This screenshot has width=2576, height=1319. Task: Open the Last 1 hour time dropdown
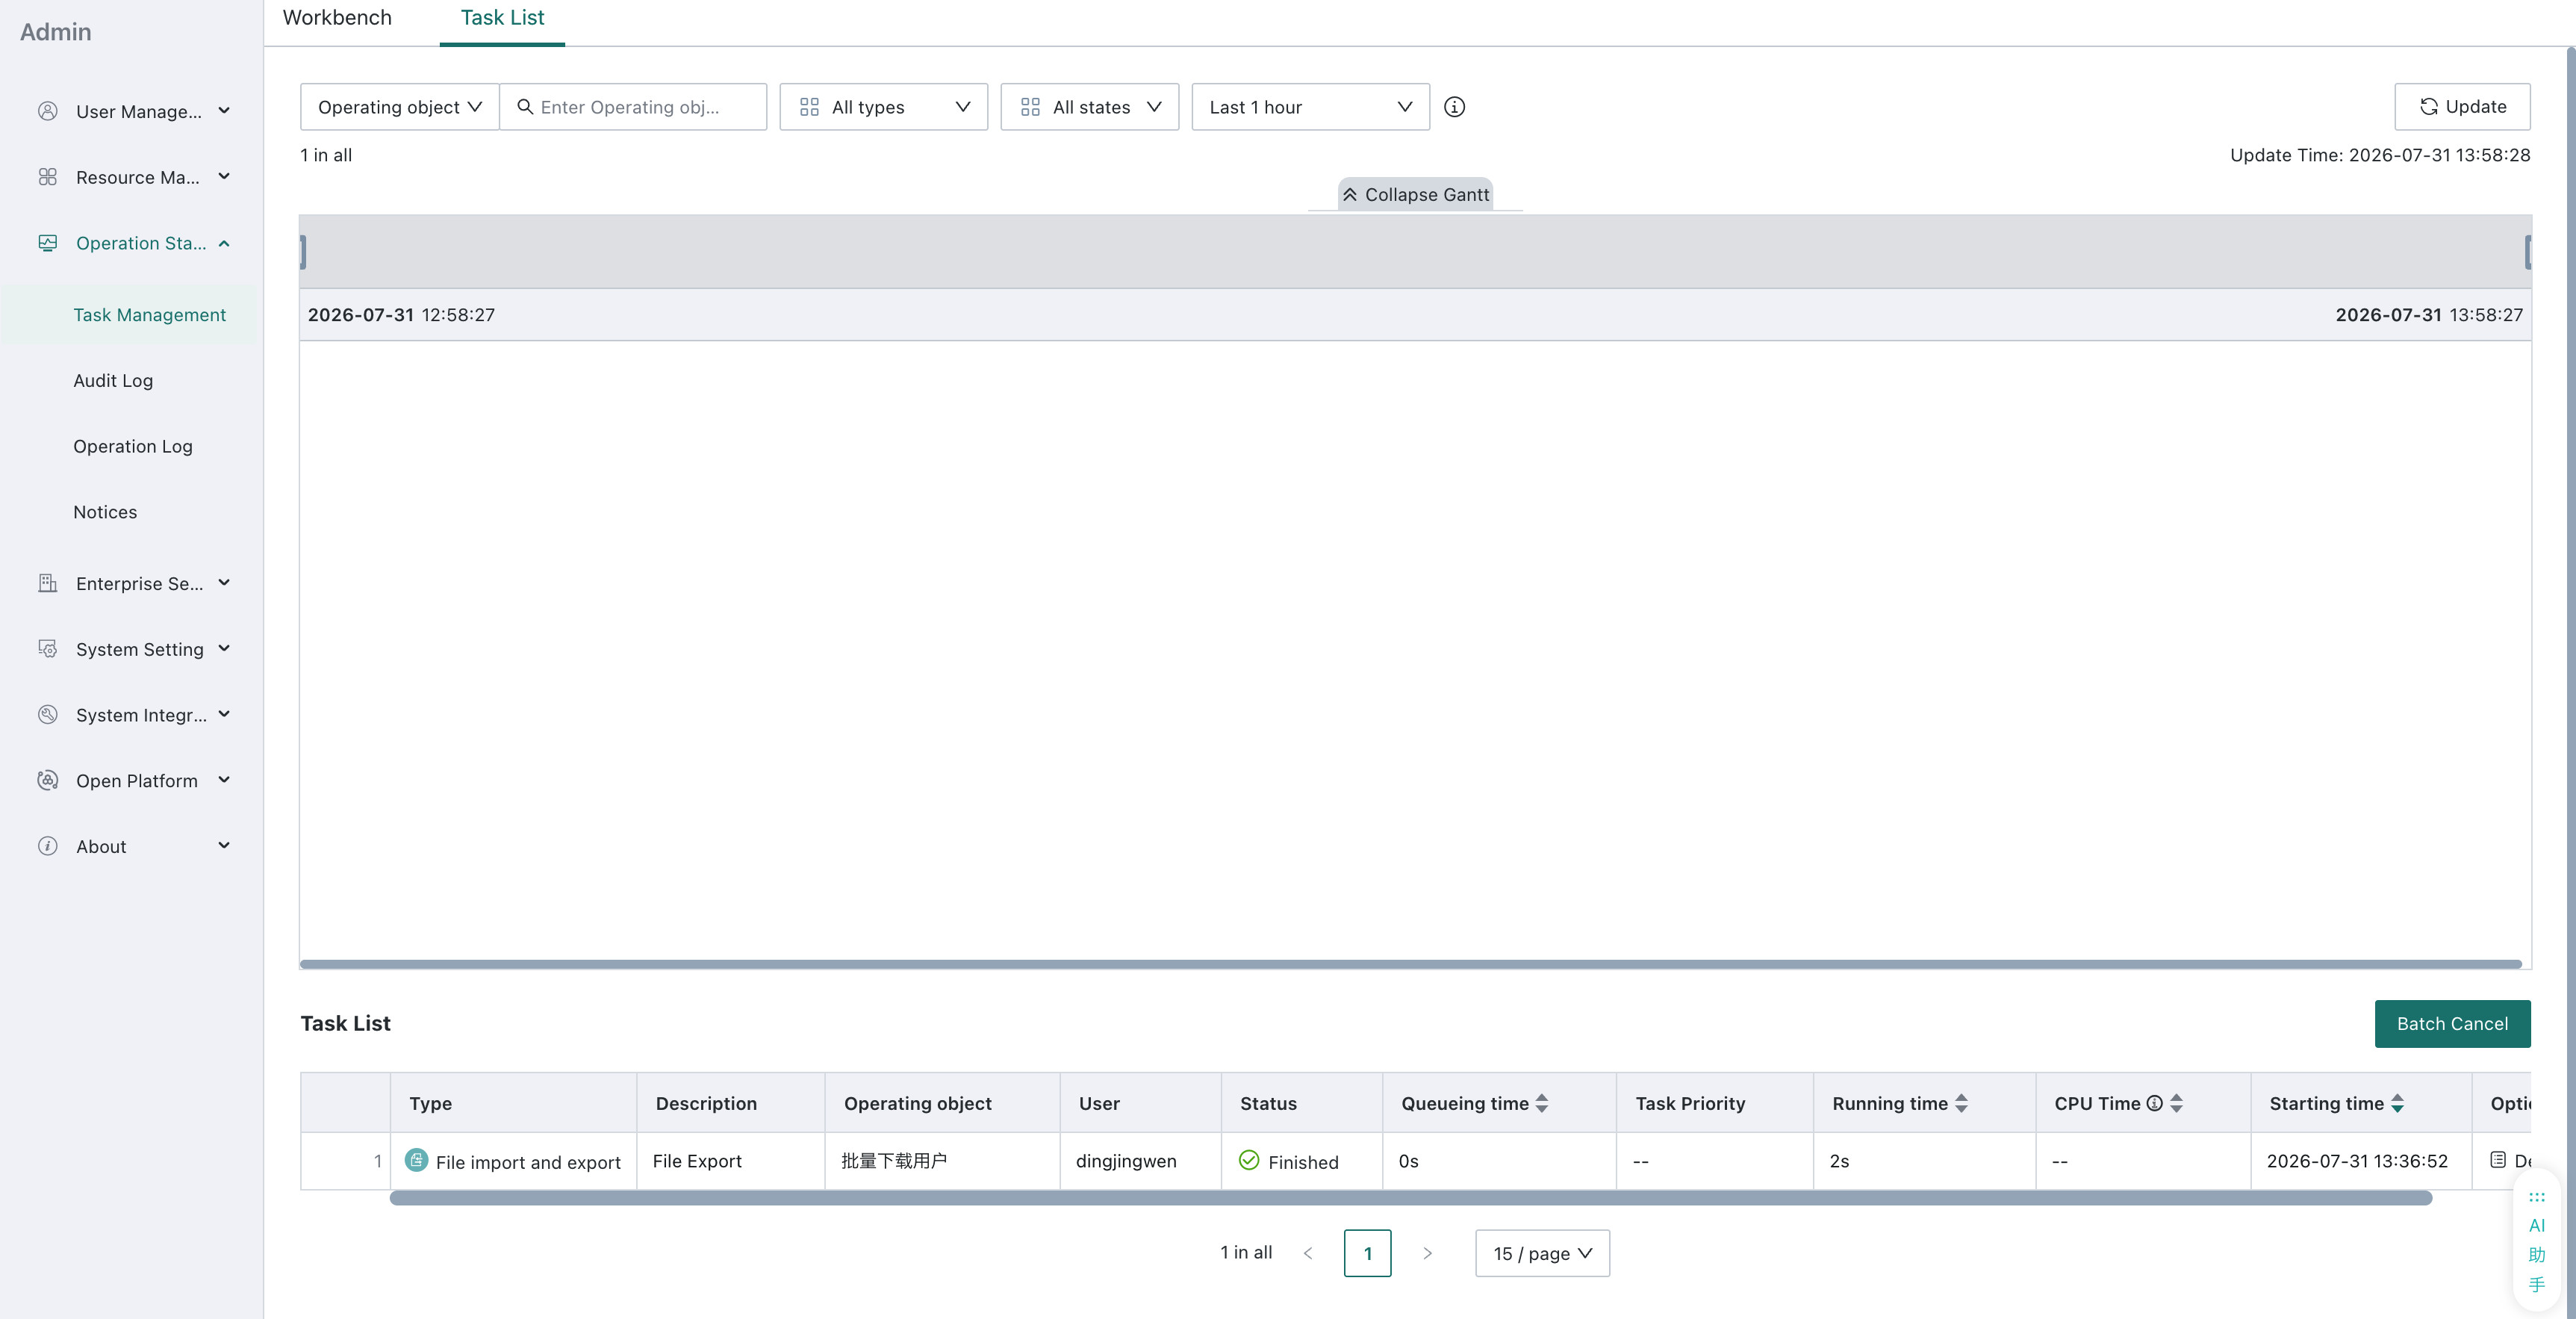click(1310, 107)
